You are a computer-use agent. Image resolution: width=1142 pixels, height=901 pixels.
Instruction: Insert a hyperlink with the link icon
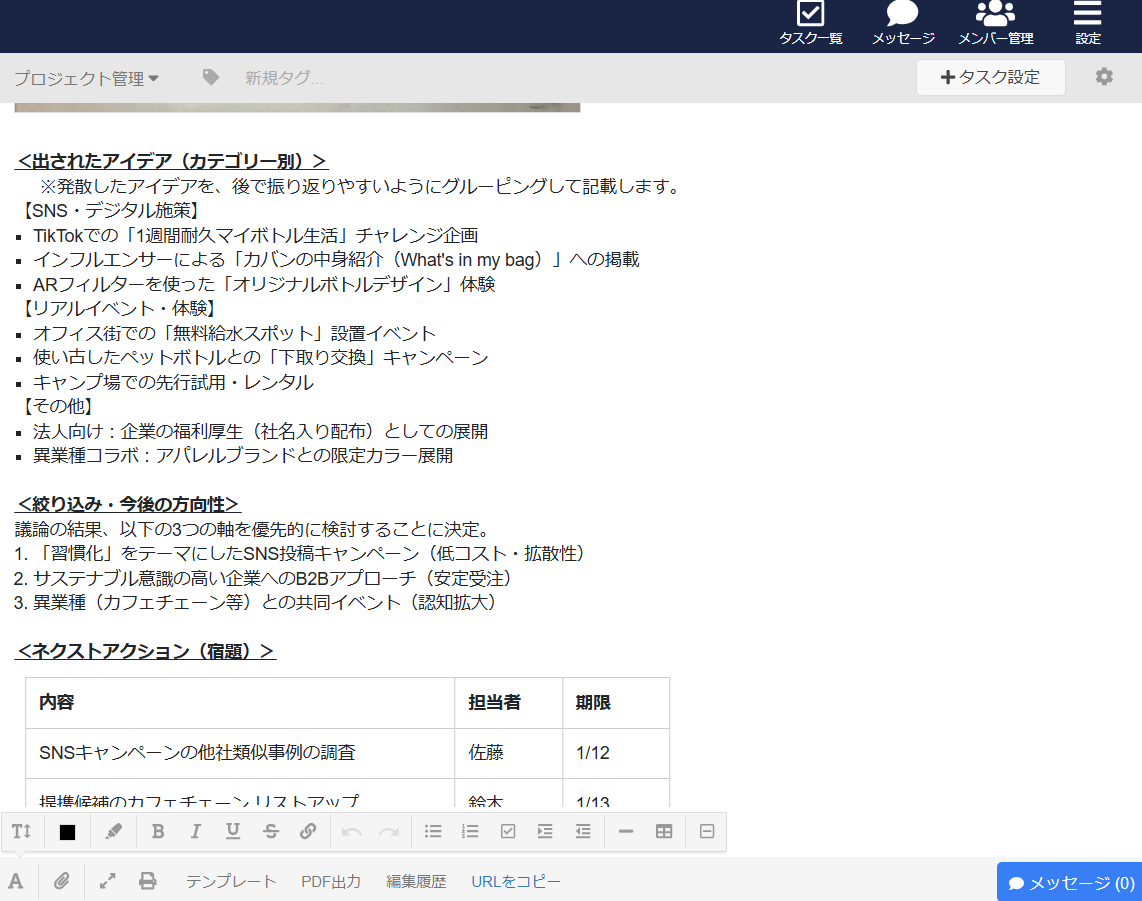point(309,831)
